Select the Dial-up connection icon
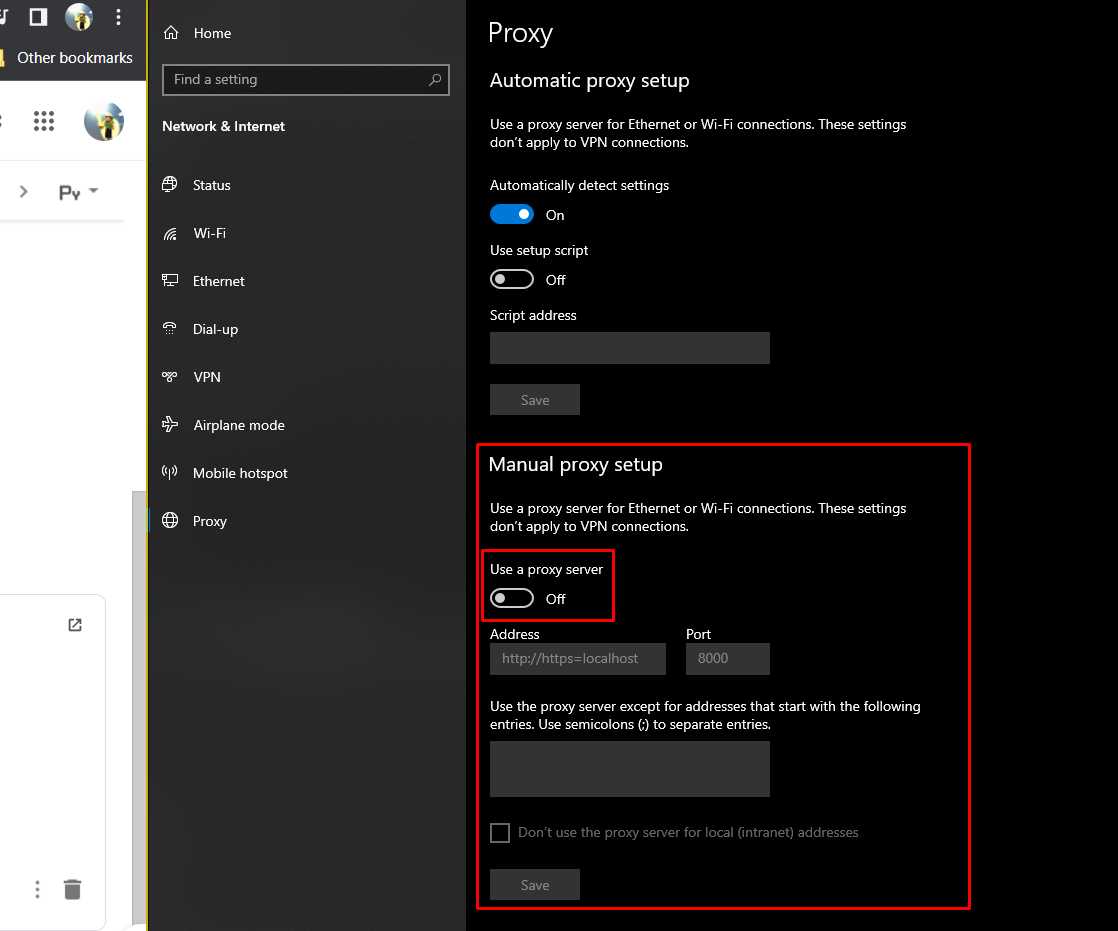Screen dimensions: 1118x931 [169, 328]
